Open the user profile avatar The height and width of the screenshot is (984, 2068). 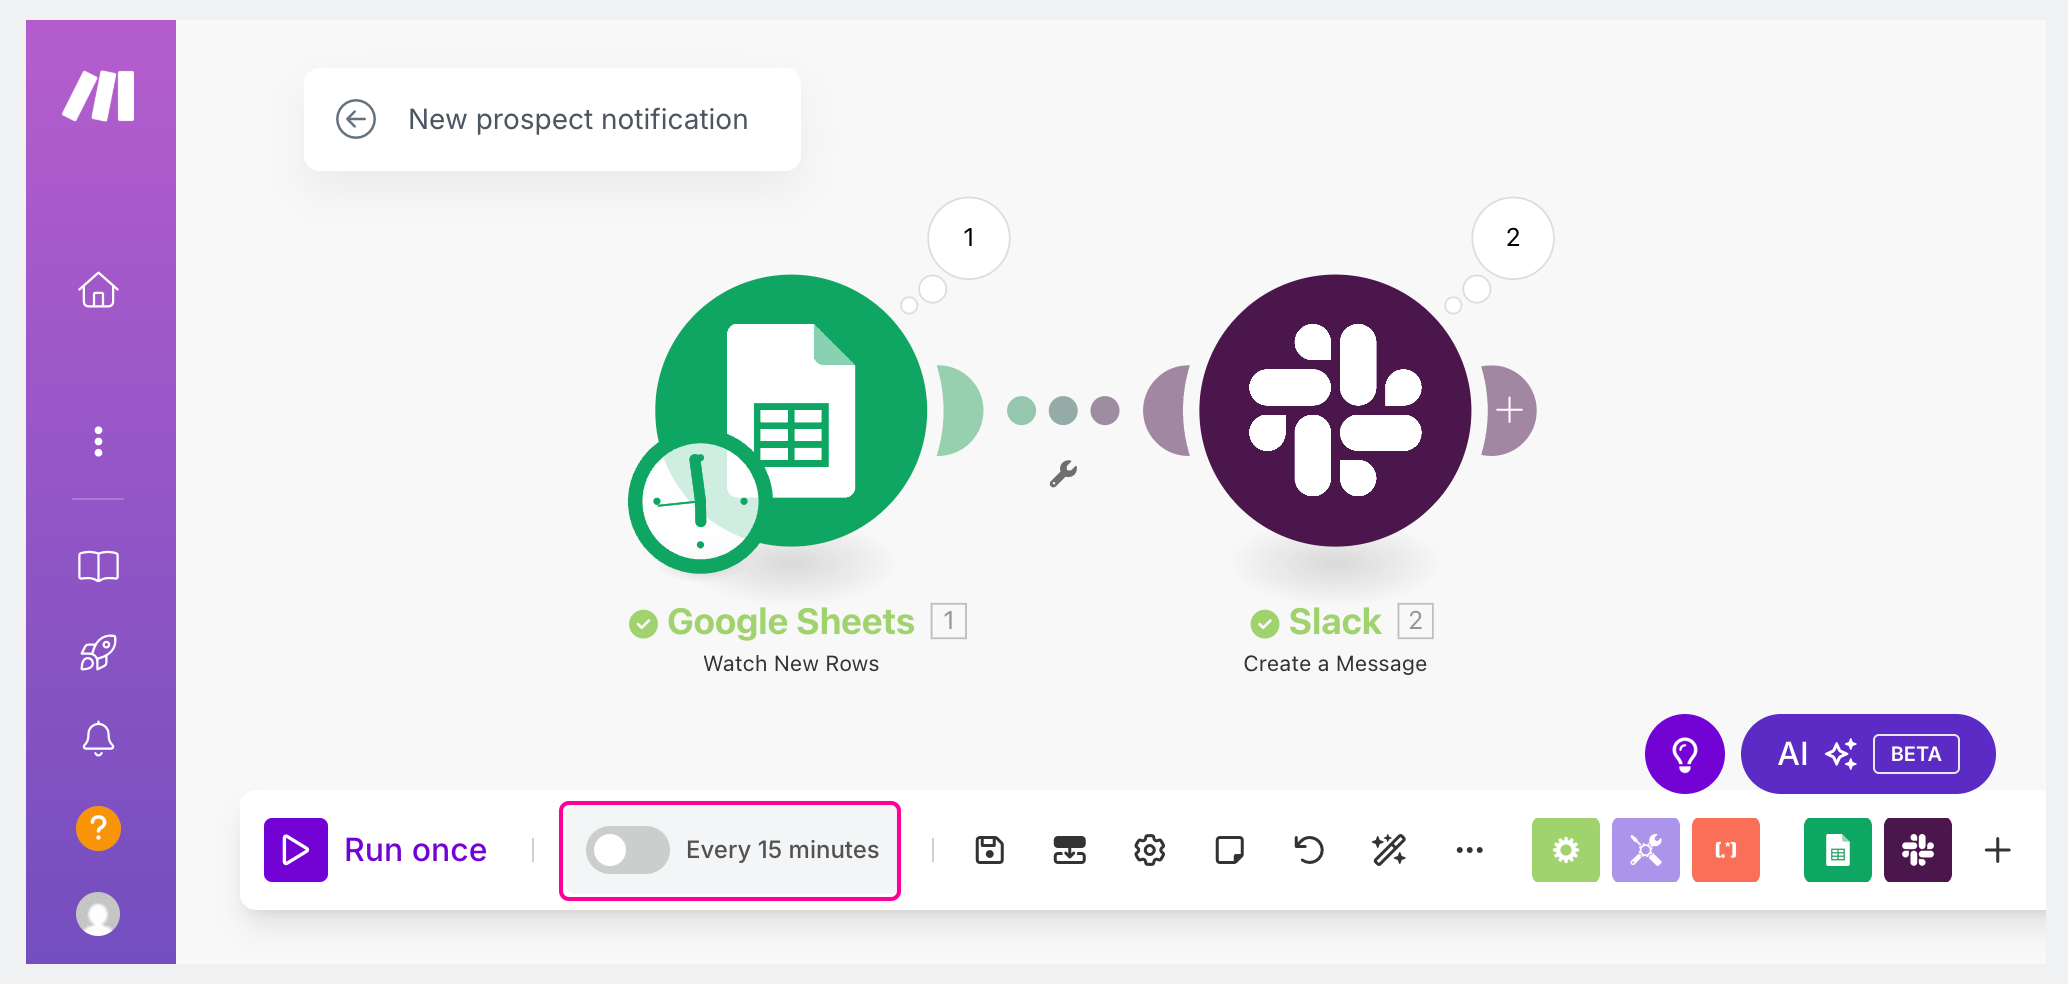(x=98, y=914)
